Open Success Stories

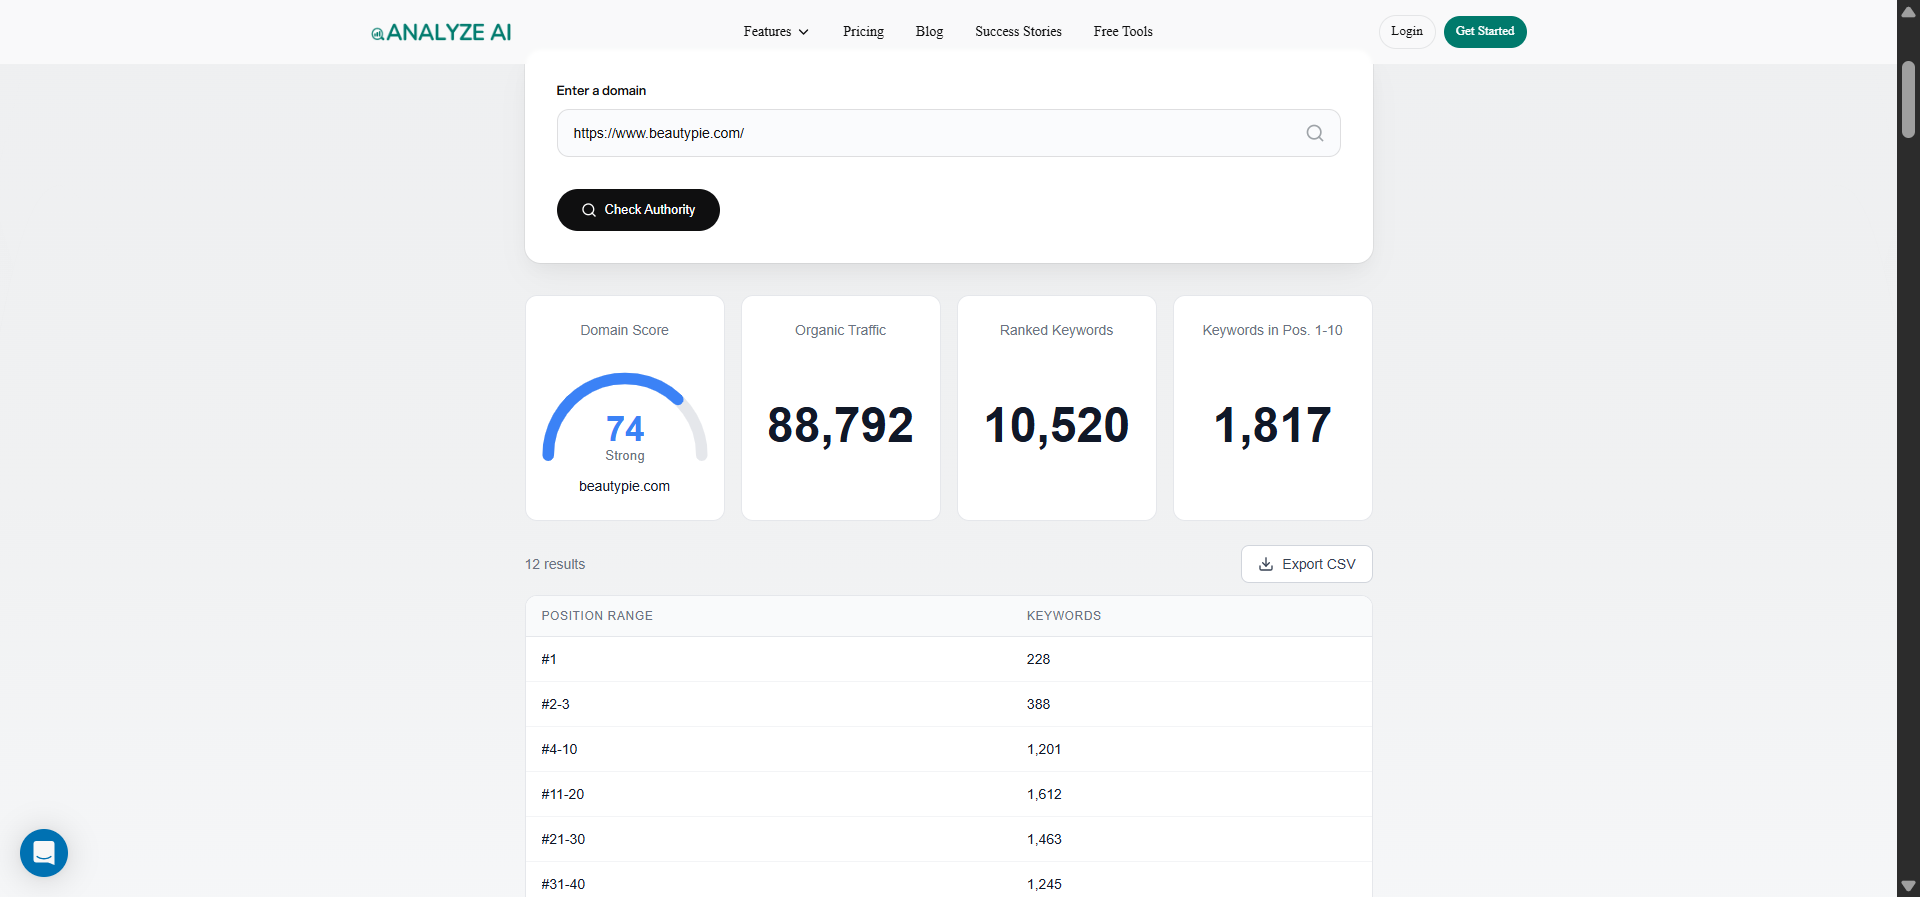[x=1018, y=32]
